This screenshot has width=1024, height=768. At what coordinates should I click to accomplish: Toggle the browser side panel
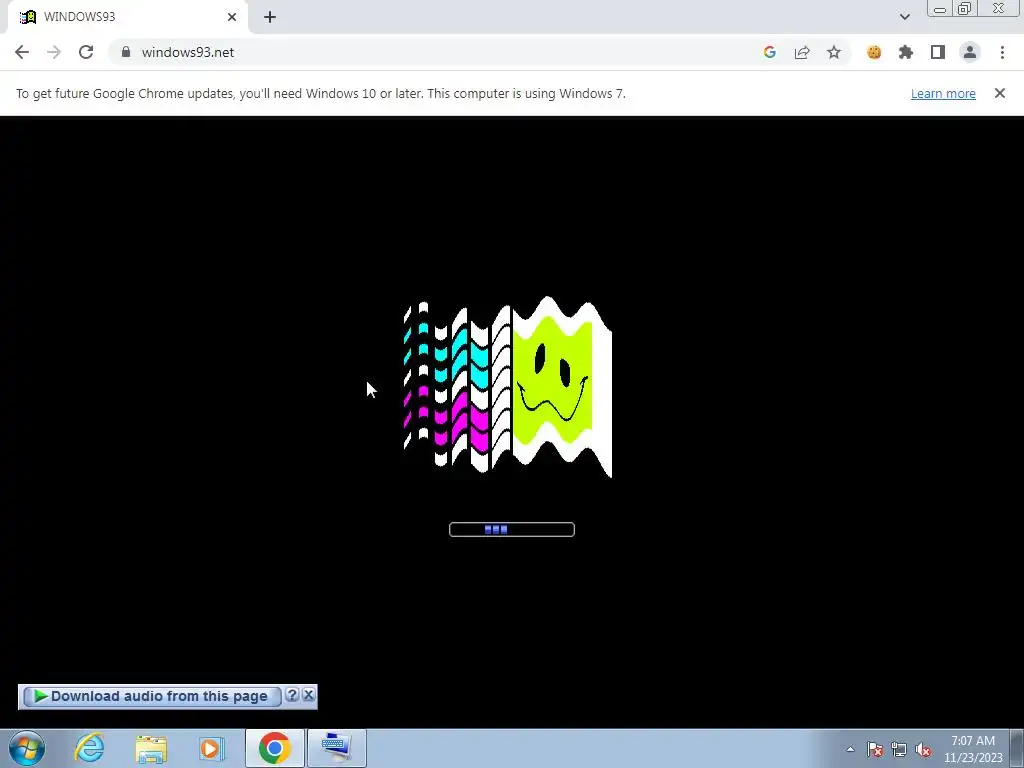pyautogui.click(x=938, y=52)
